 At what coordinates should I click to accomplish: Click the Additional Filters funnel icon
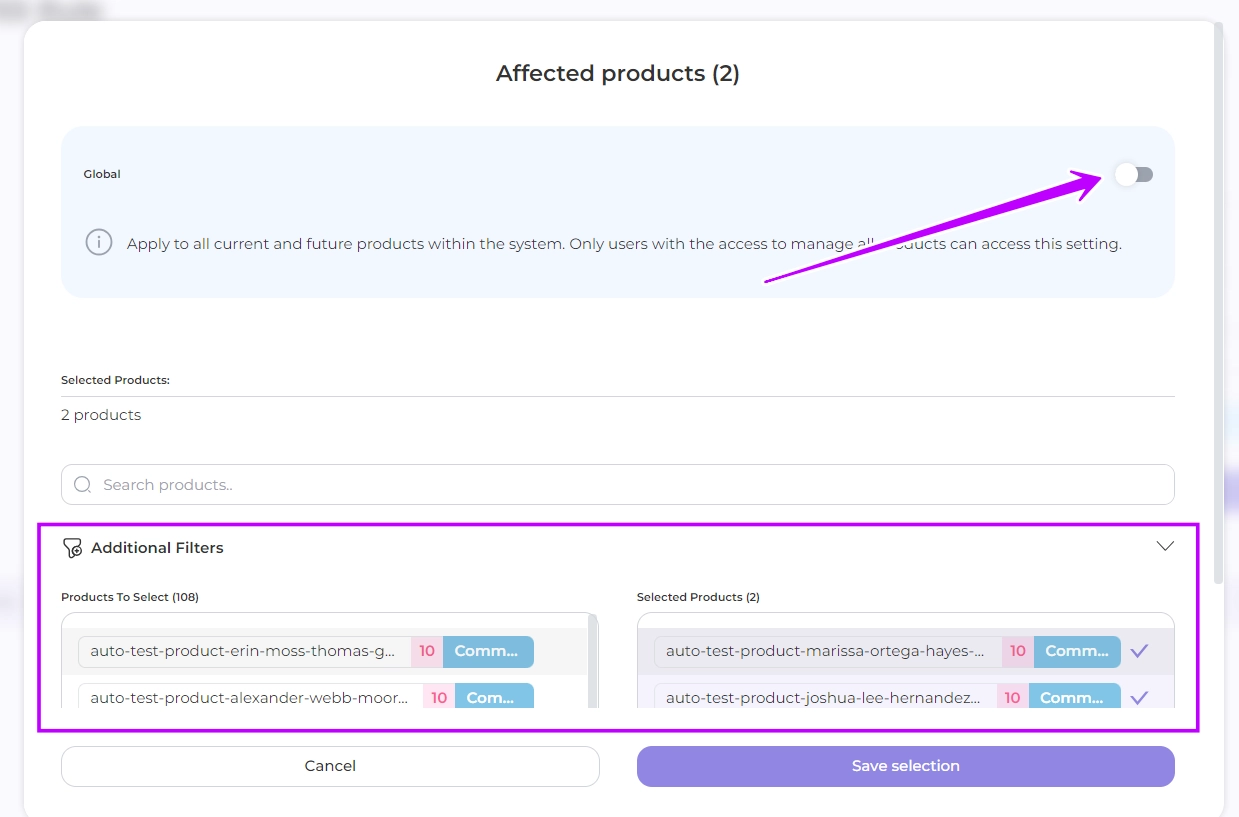click(72, 548)
